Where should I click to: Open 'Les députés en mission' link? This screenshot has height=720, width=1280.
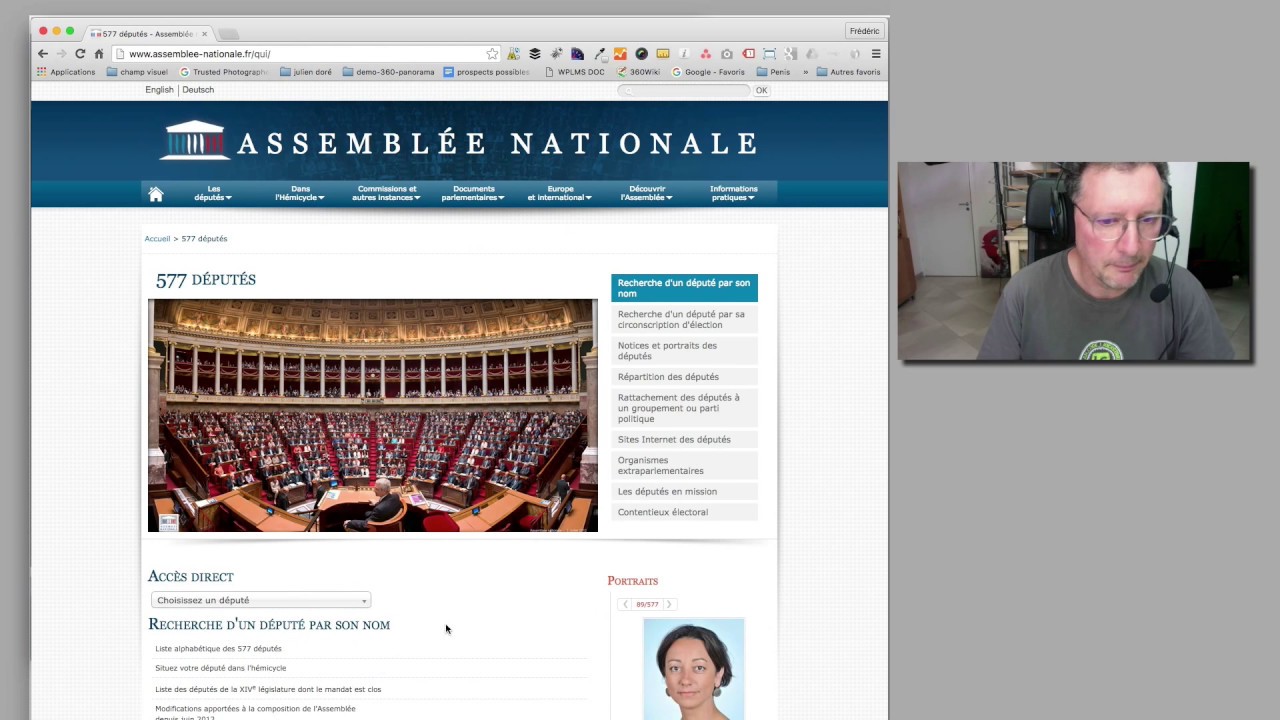(684, 491)
